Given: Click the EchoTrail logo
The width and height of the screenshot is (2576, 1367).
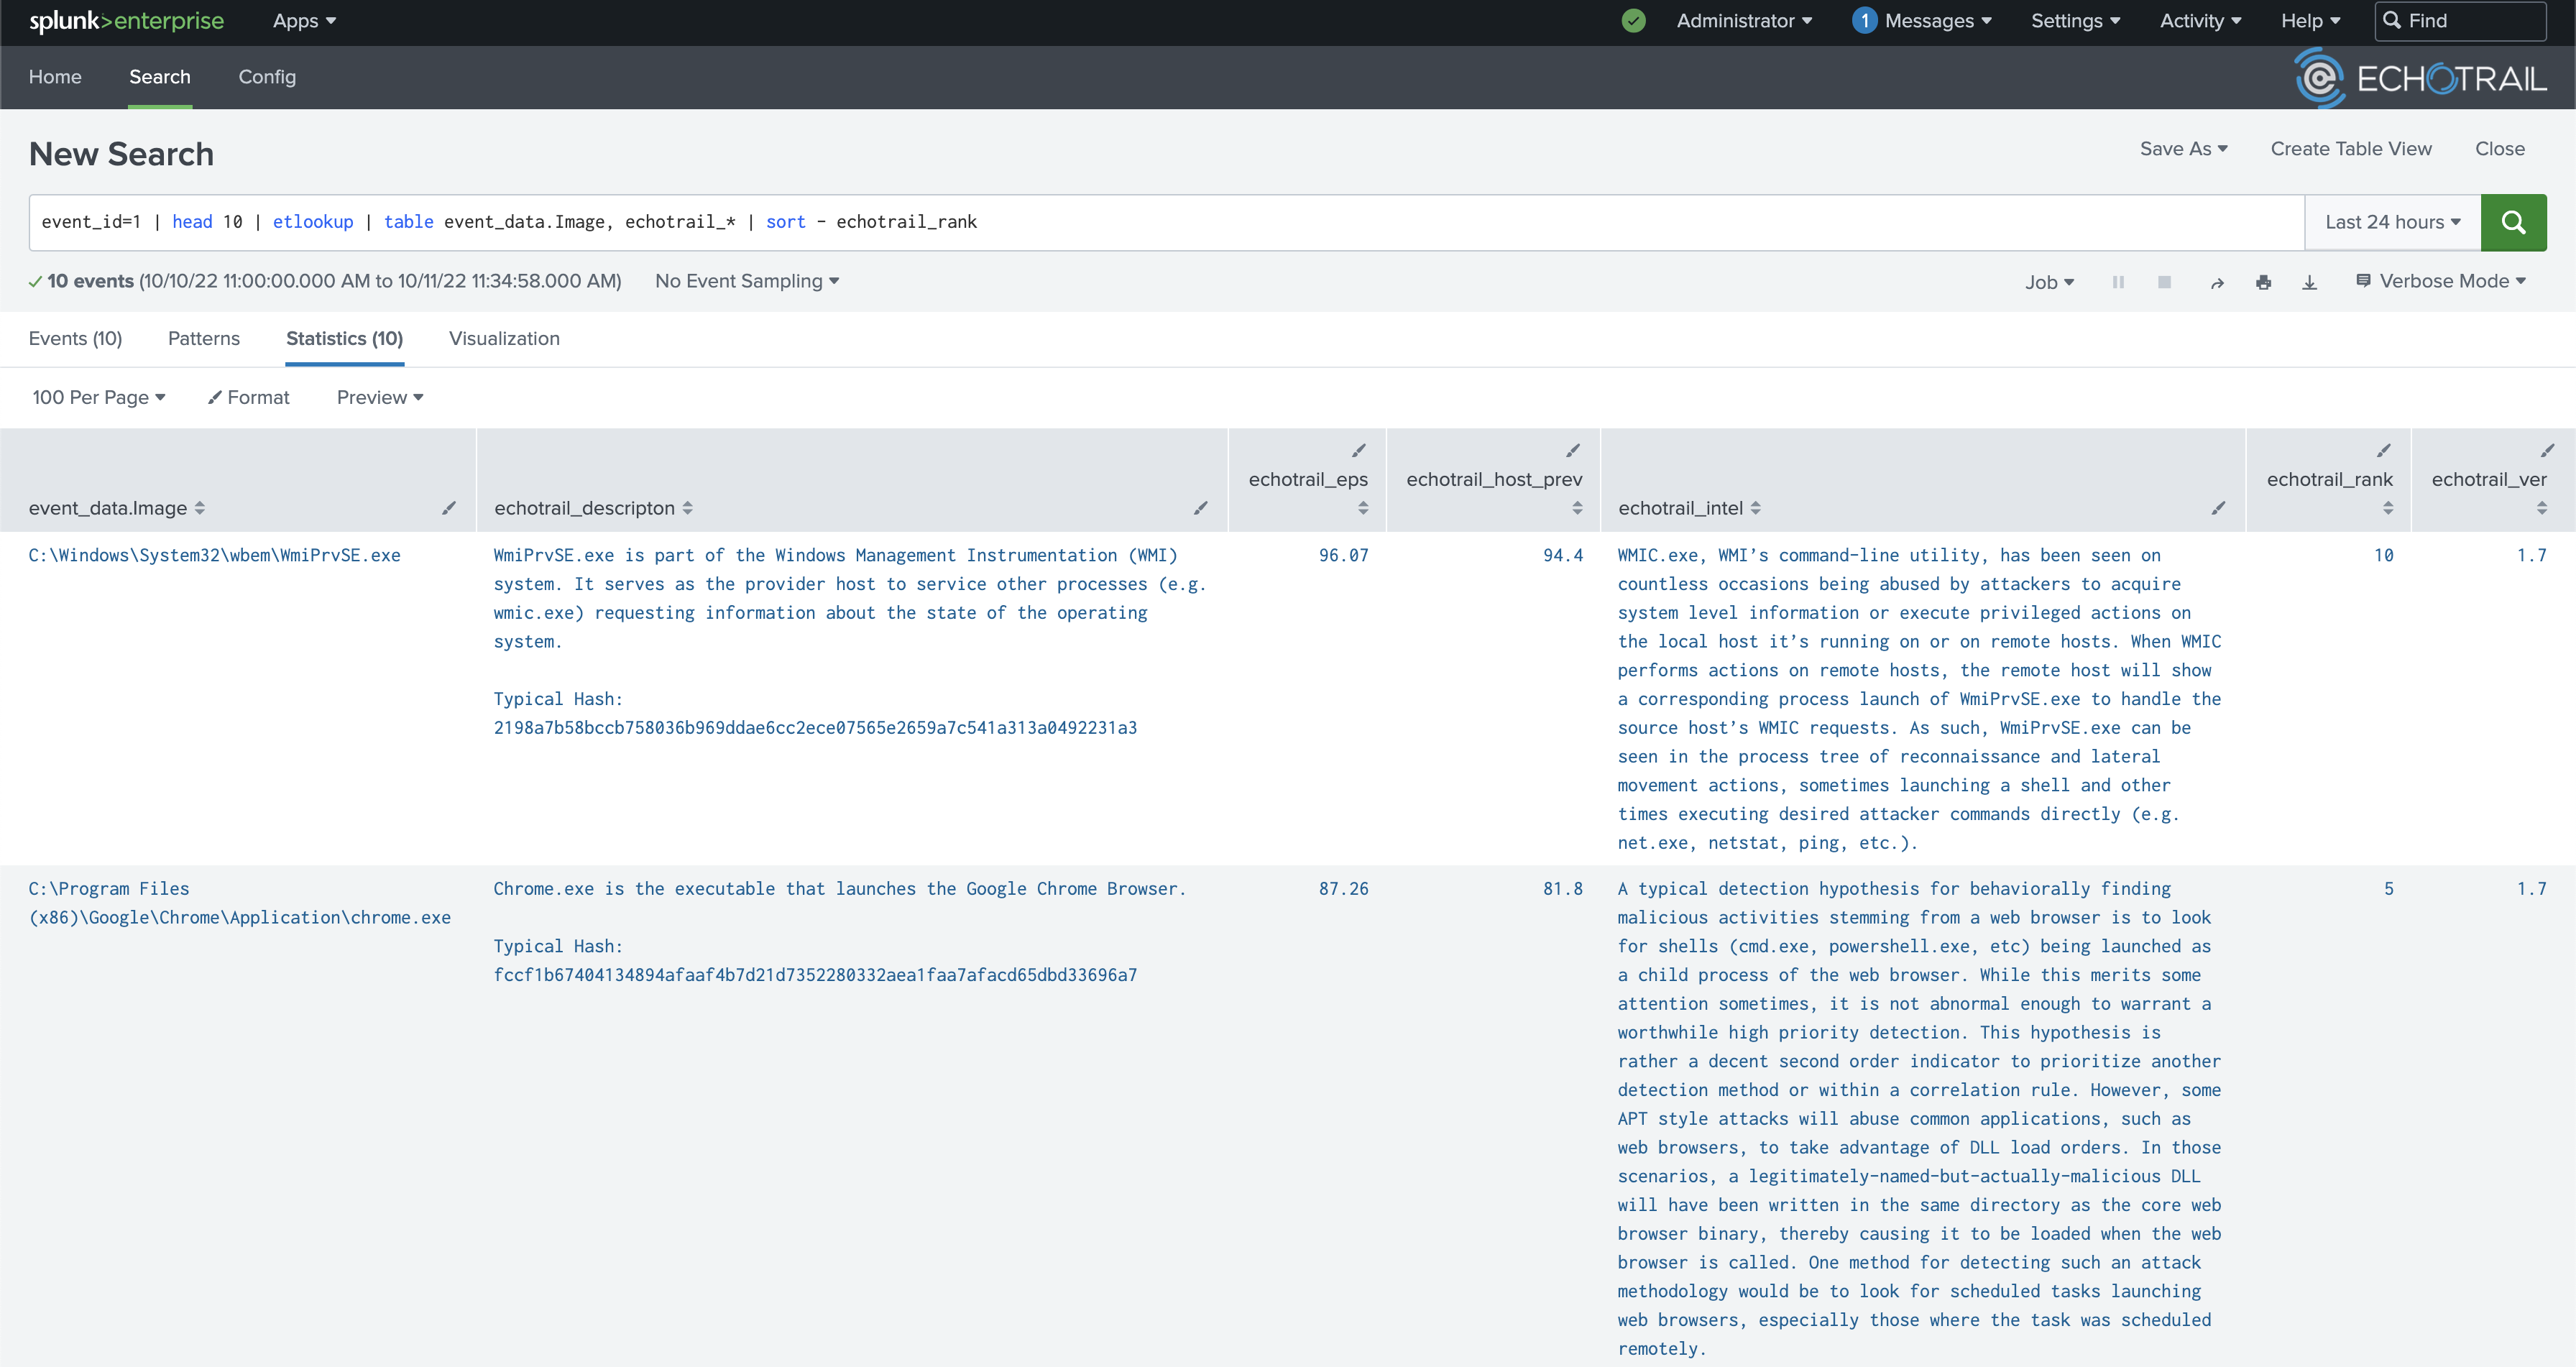Looking at the screenshot, I should [x=2420, y=78].
